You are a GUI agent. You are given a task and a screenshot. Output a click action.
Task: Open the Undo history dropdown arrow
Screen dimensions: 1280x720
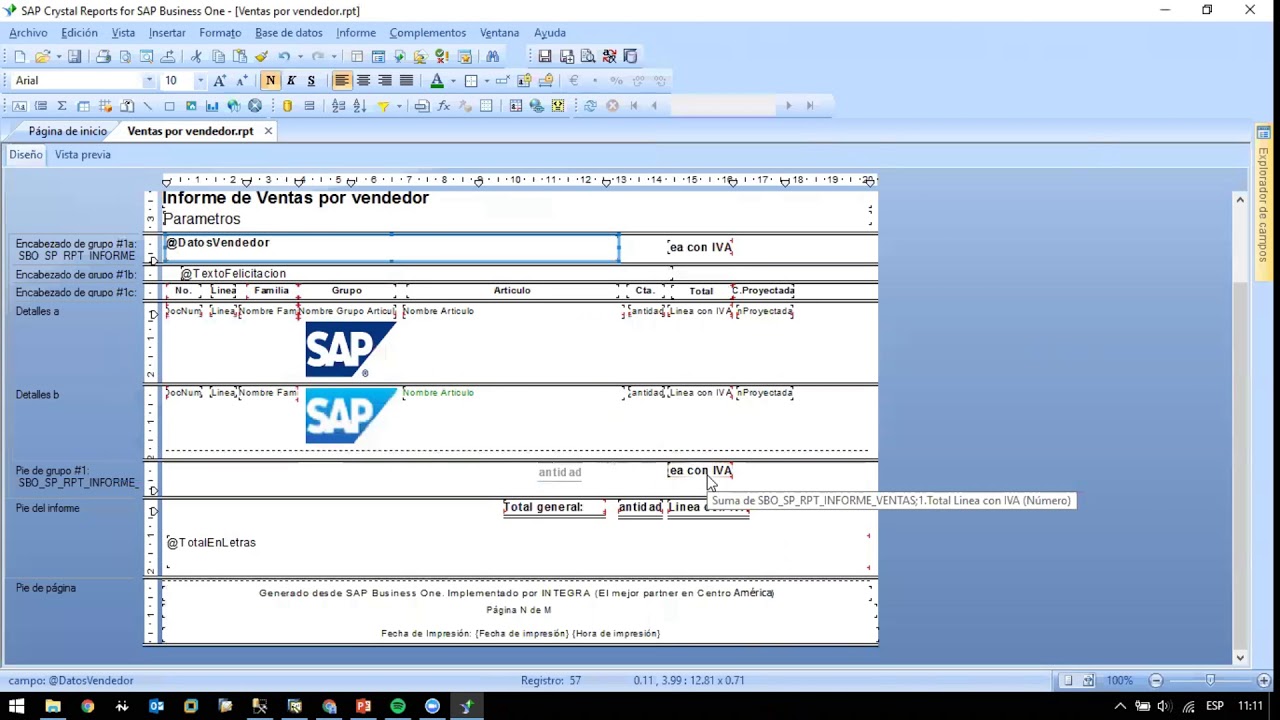300,57
